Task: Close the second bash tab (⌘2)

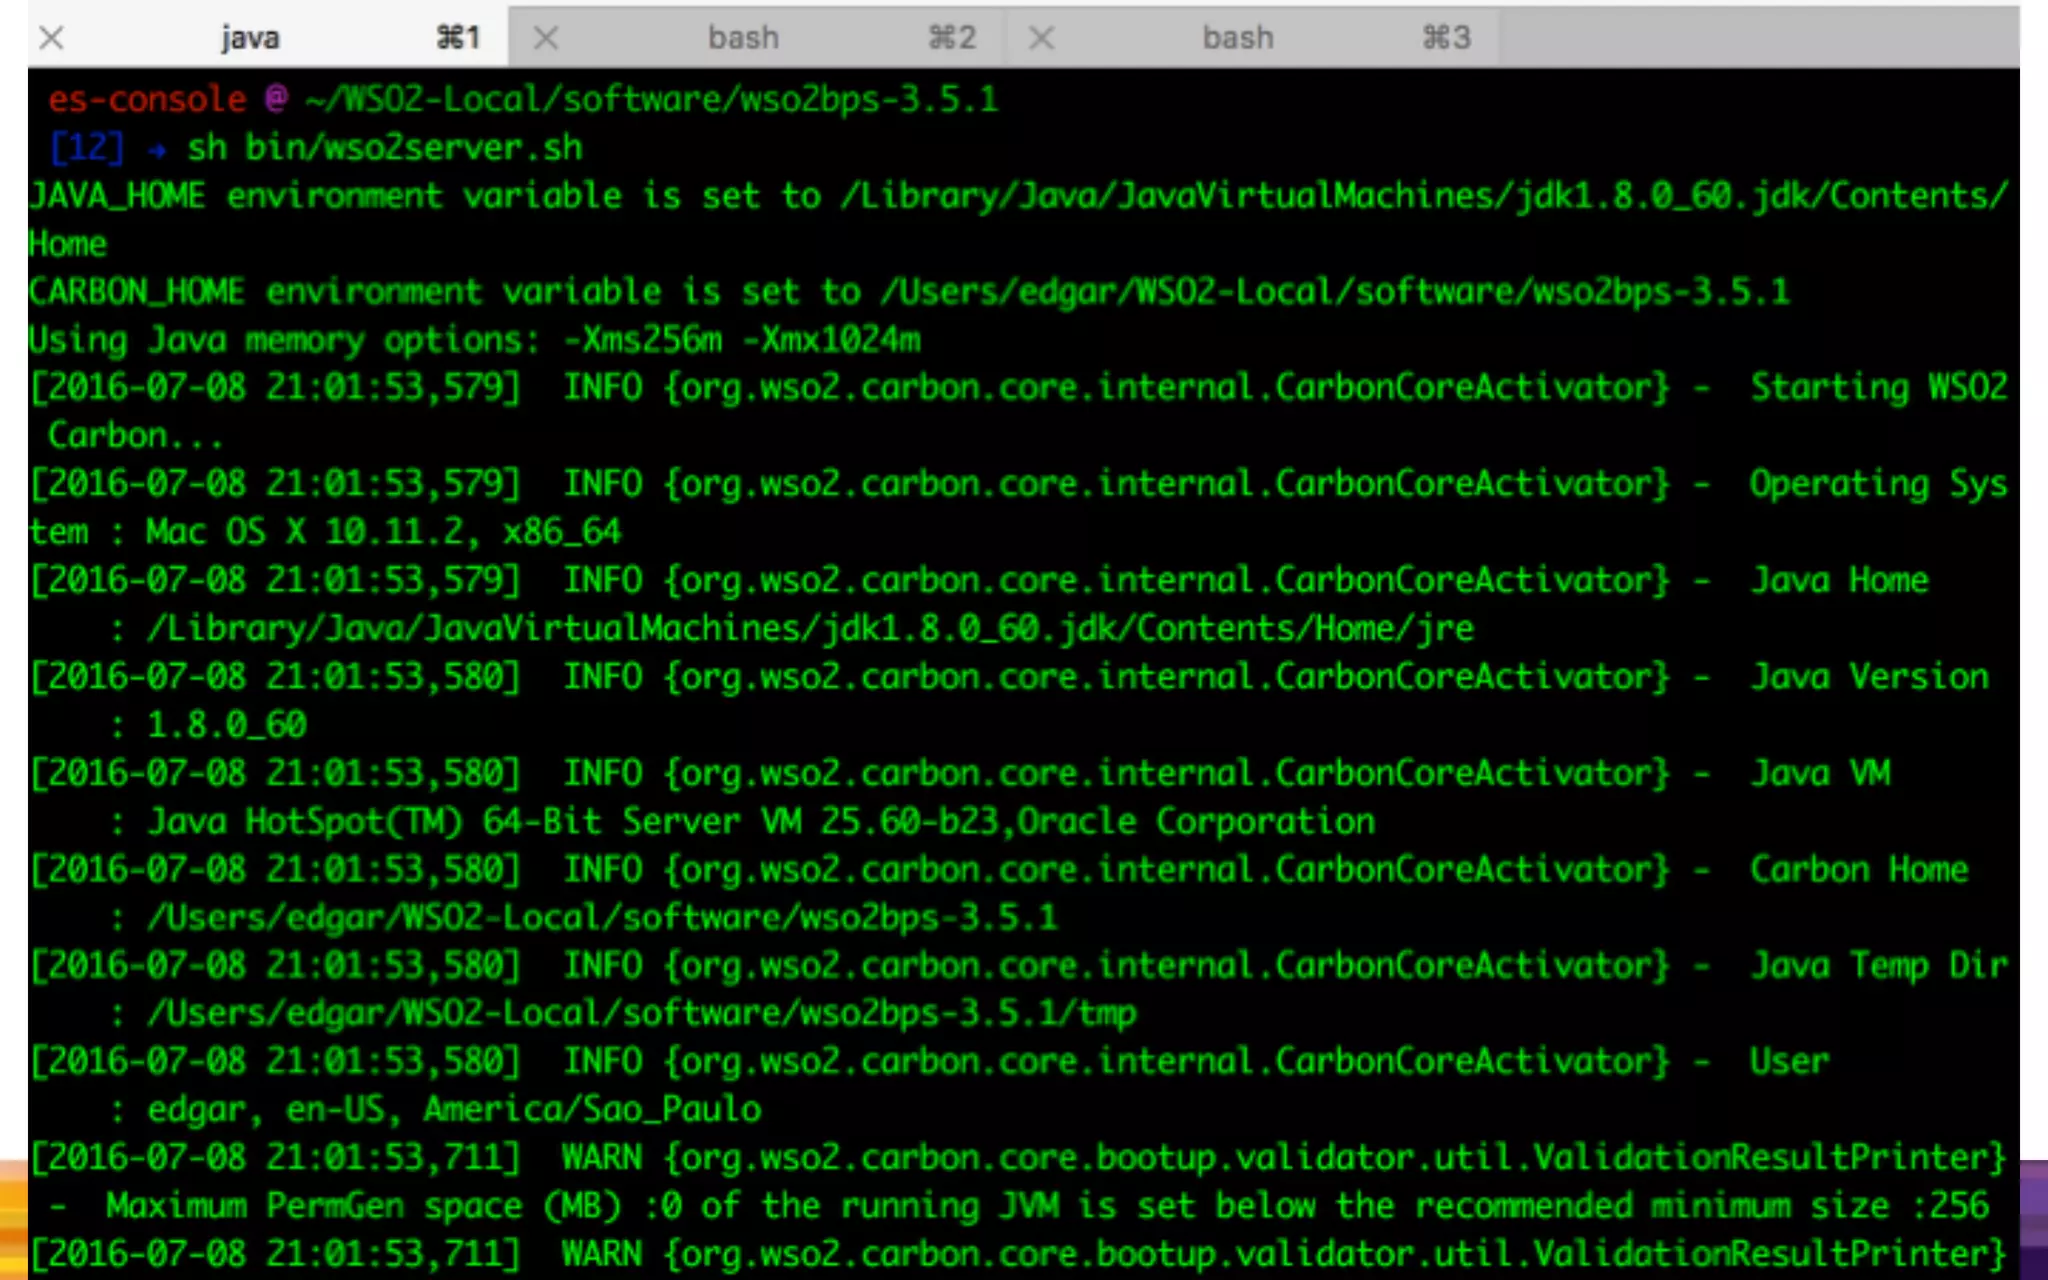Action: [x=545, y=38]
